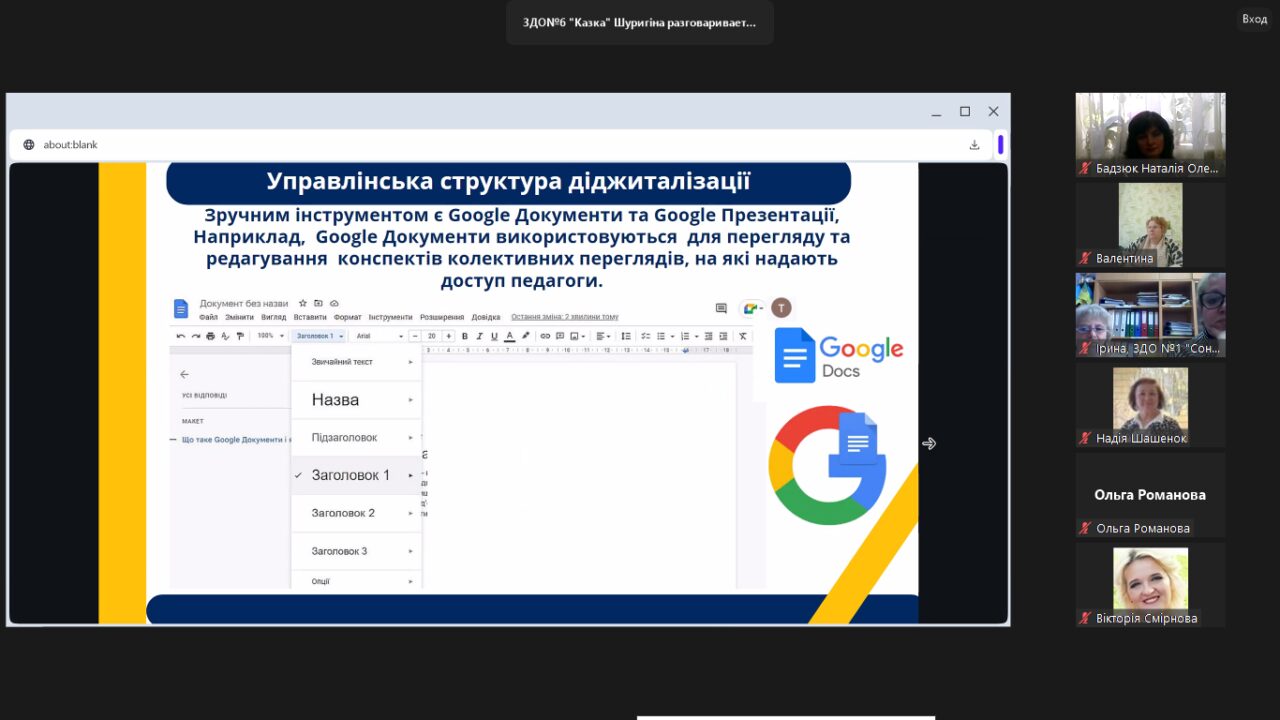
Task: Click the line spacing icon
Action: 626,336
